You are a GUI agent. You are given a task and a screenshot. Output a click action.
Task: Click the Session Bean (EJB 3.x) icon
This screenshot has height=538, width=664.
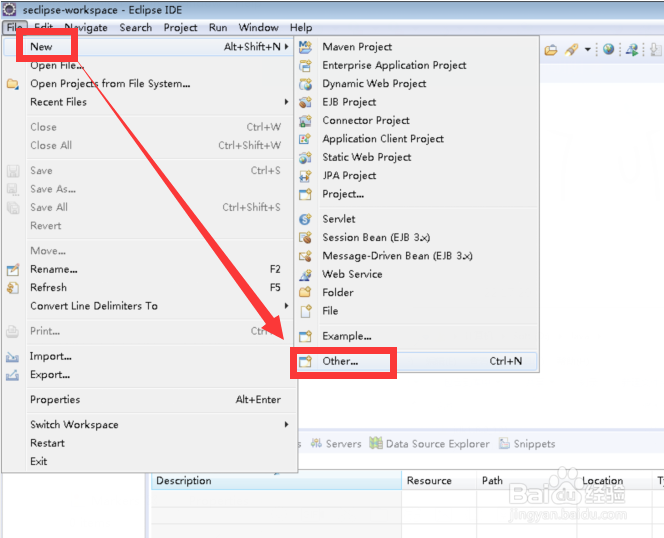pos(305,238)
